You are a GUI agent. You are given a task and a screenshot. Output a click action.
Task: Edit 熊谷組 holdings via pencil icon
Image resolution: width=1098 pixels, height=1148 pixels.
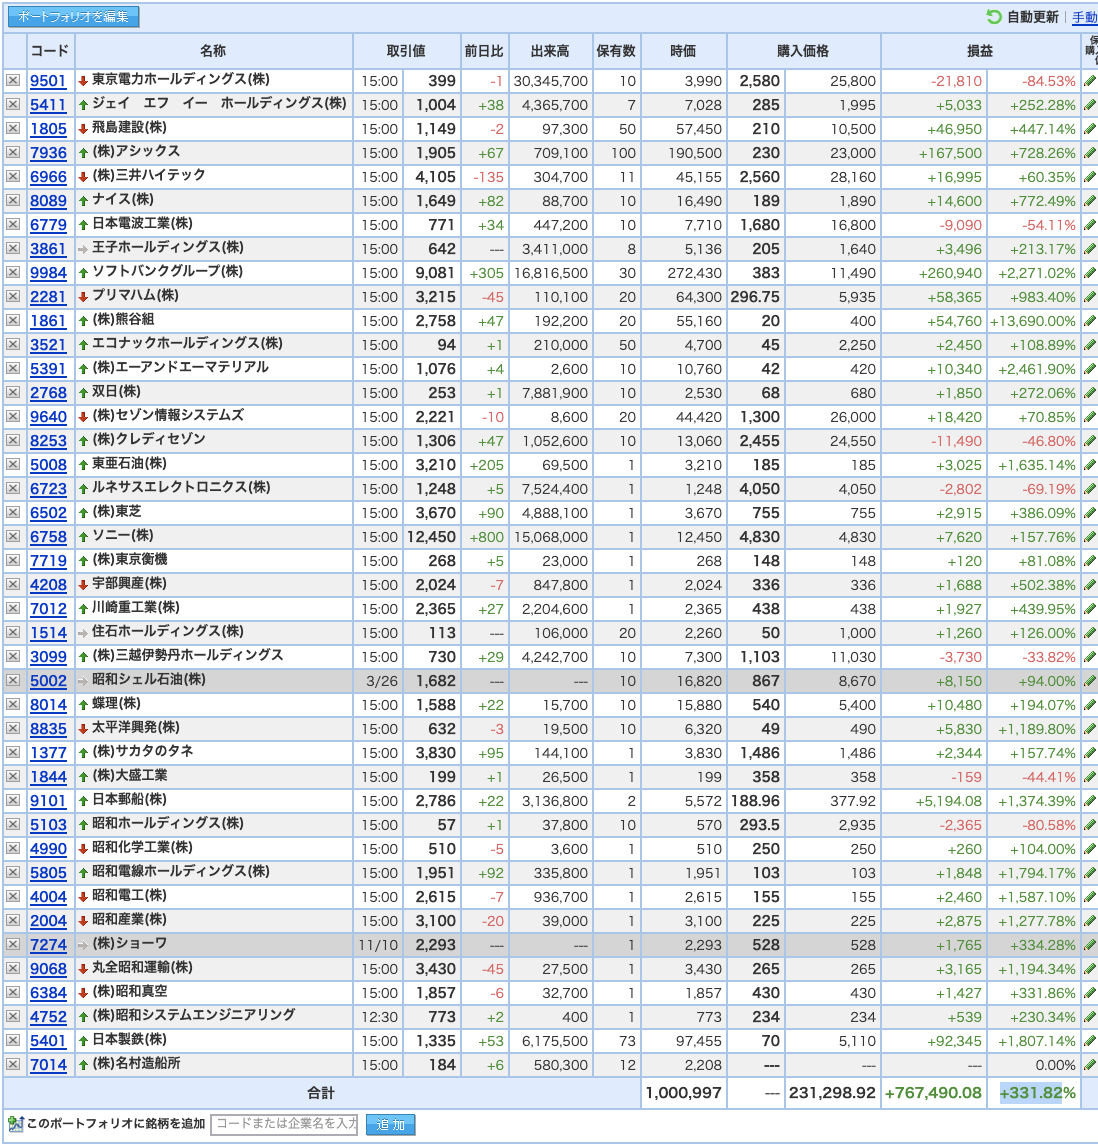coord(1090,321)
